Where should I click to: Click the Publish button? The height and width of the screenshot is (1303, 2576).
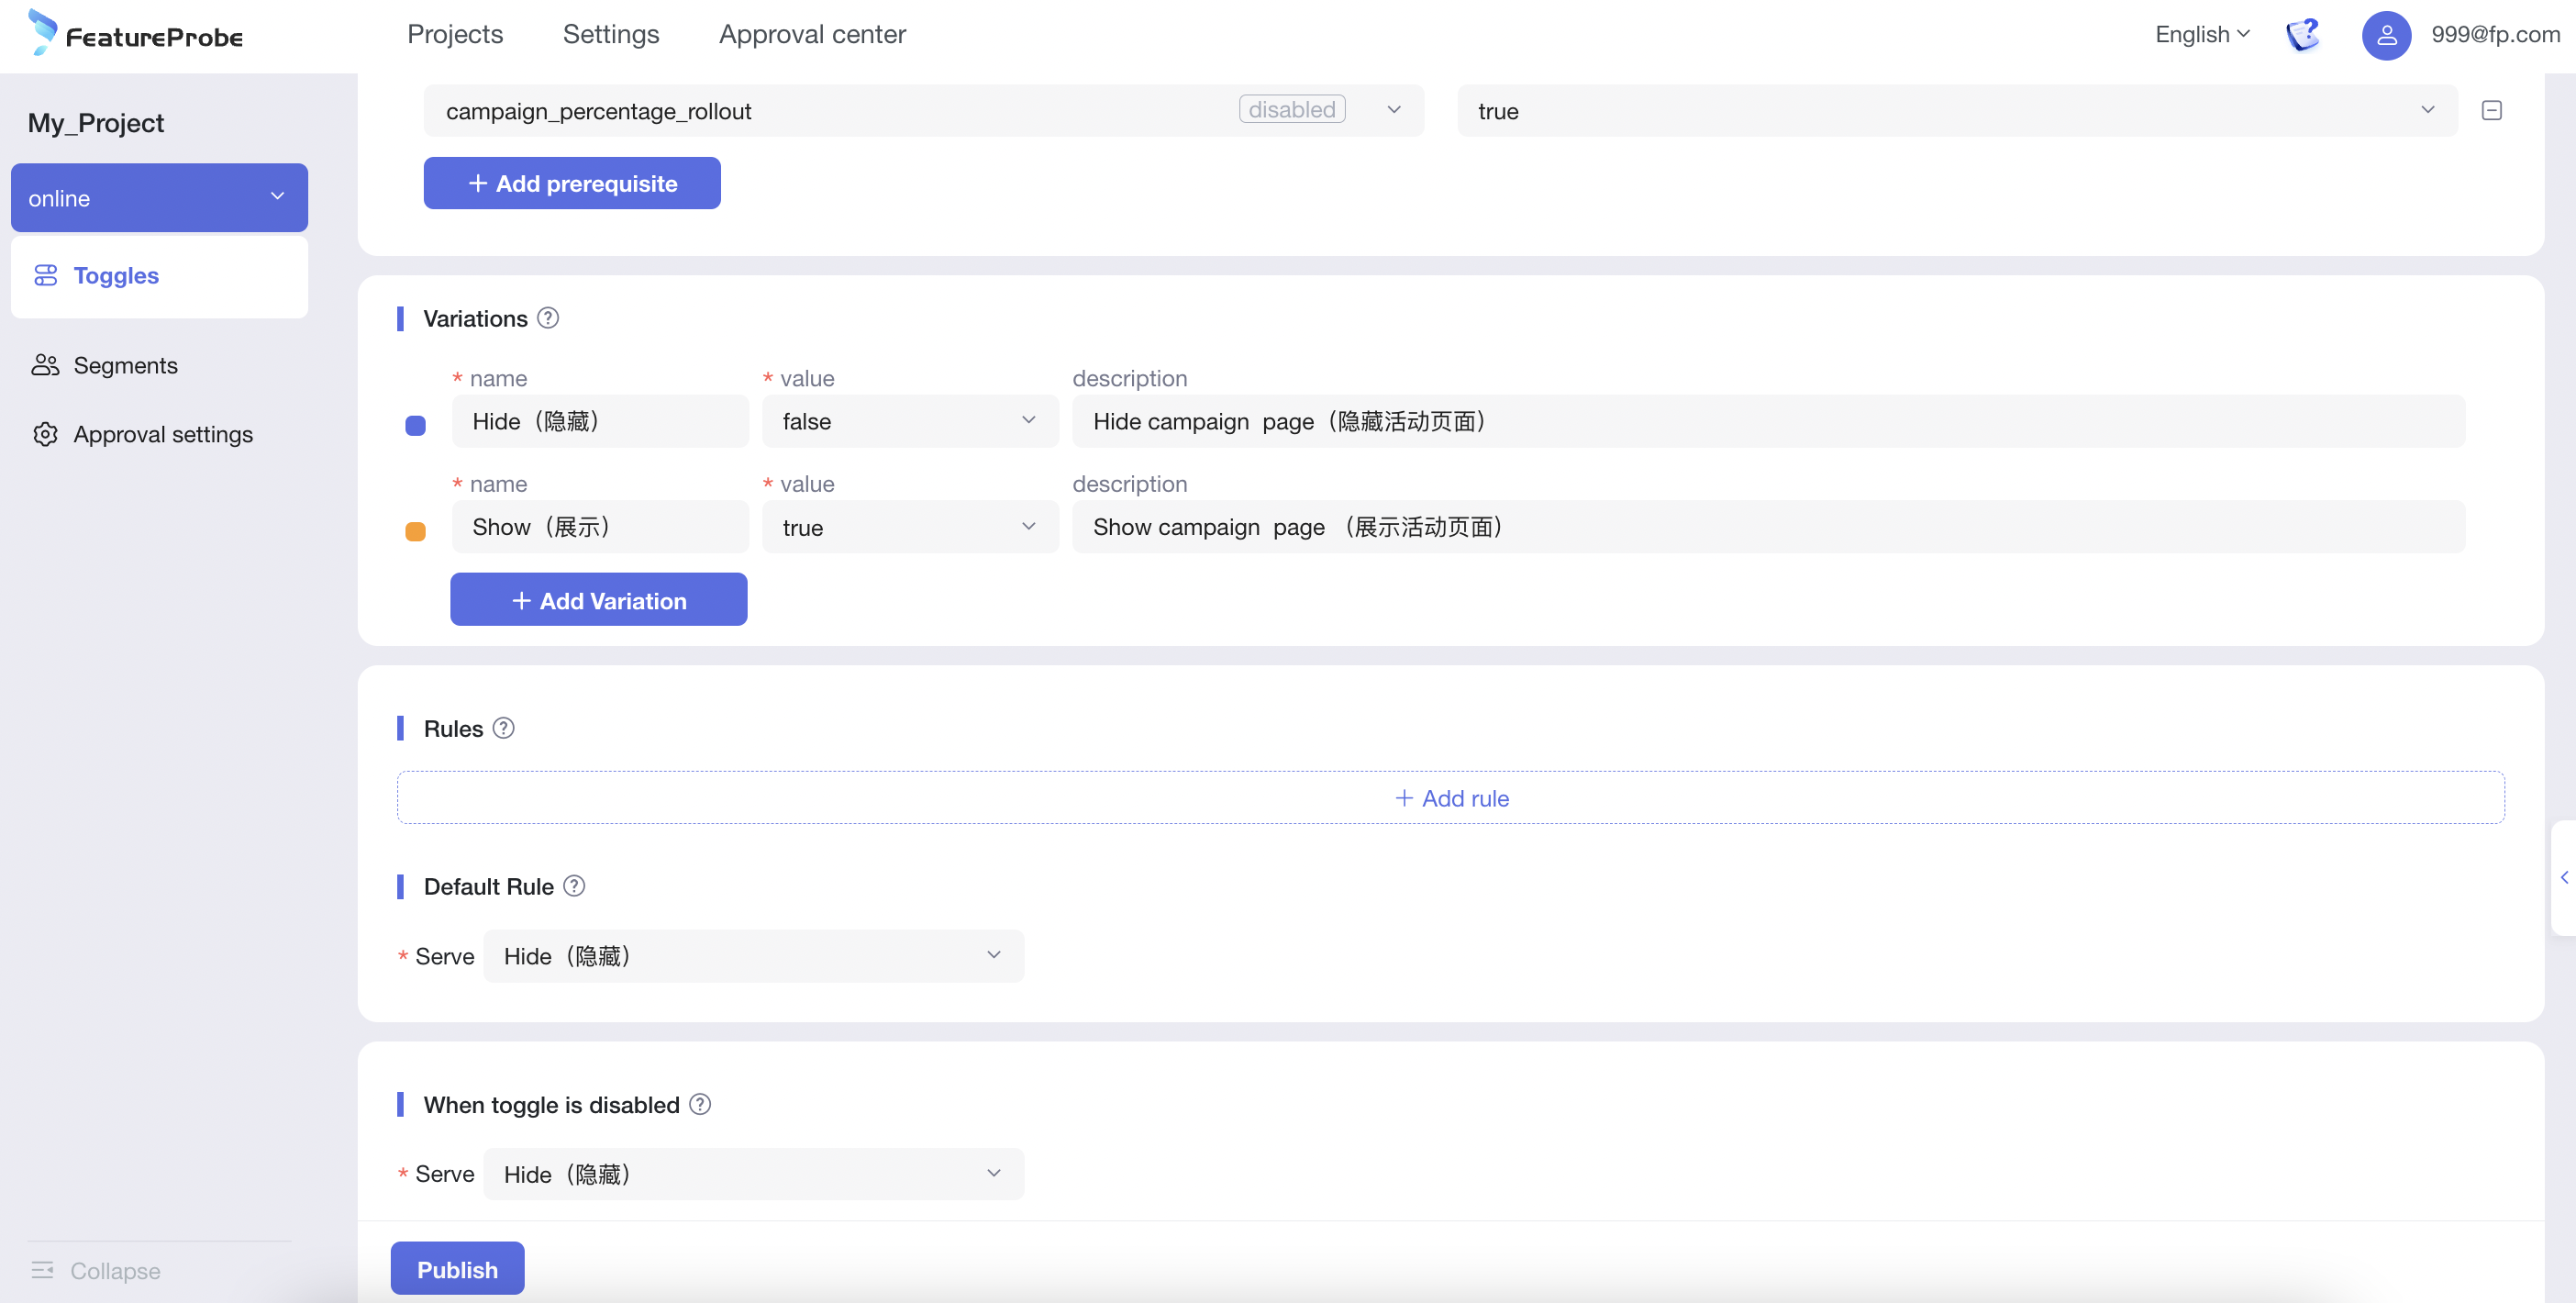point(457,1268)
